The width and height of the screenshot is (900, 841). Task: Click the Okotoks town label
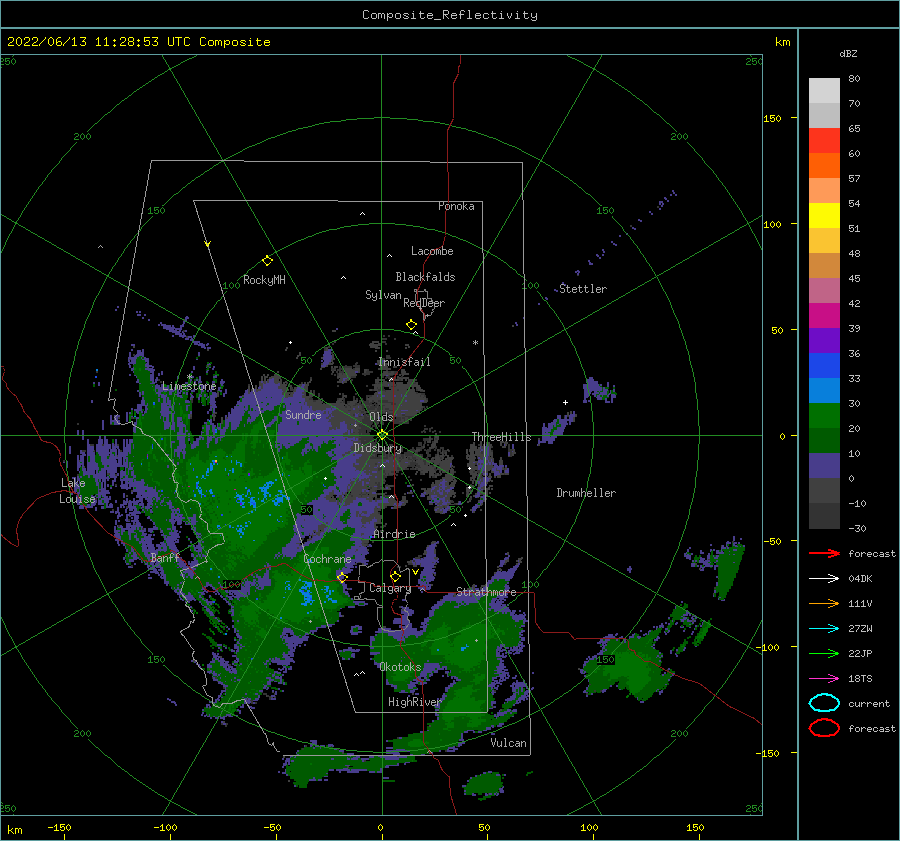click(x=400, y=667)
